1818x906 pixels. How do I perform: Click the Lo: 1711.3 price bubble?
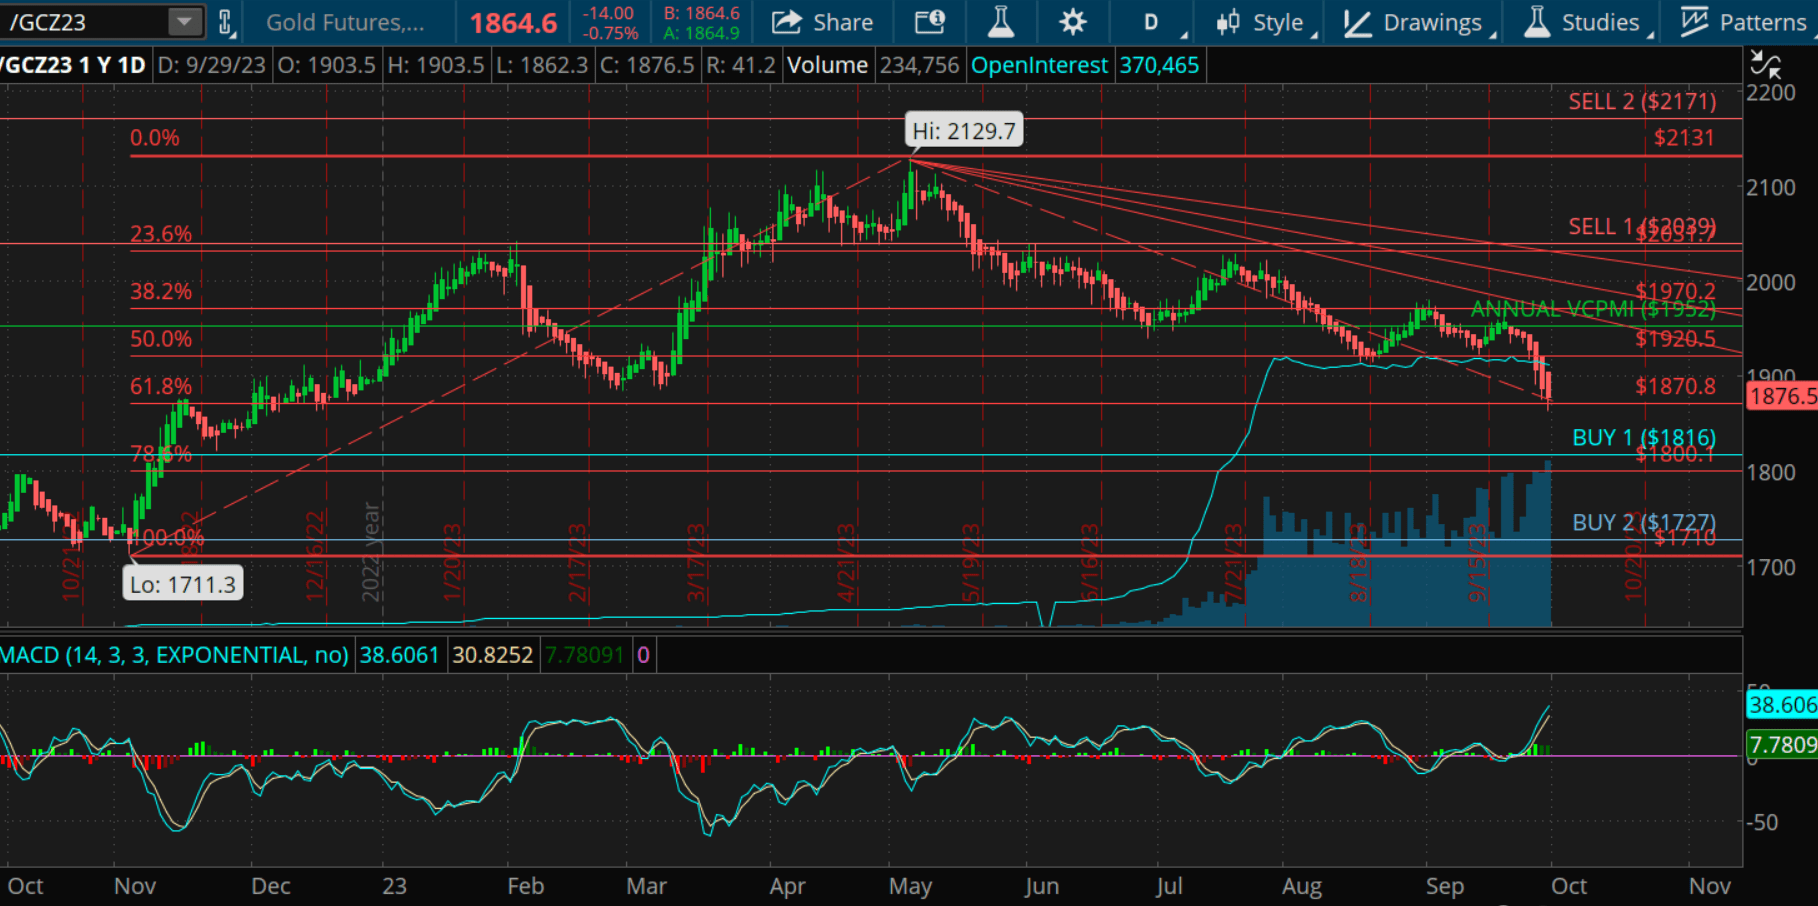click(x=183, y=584)
